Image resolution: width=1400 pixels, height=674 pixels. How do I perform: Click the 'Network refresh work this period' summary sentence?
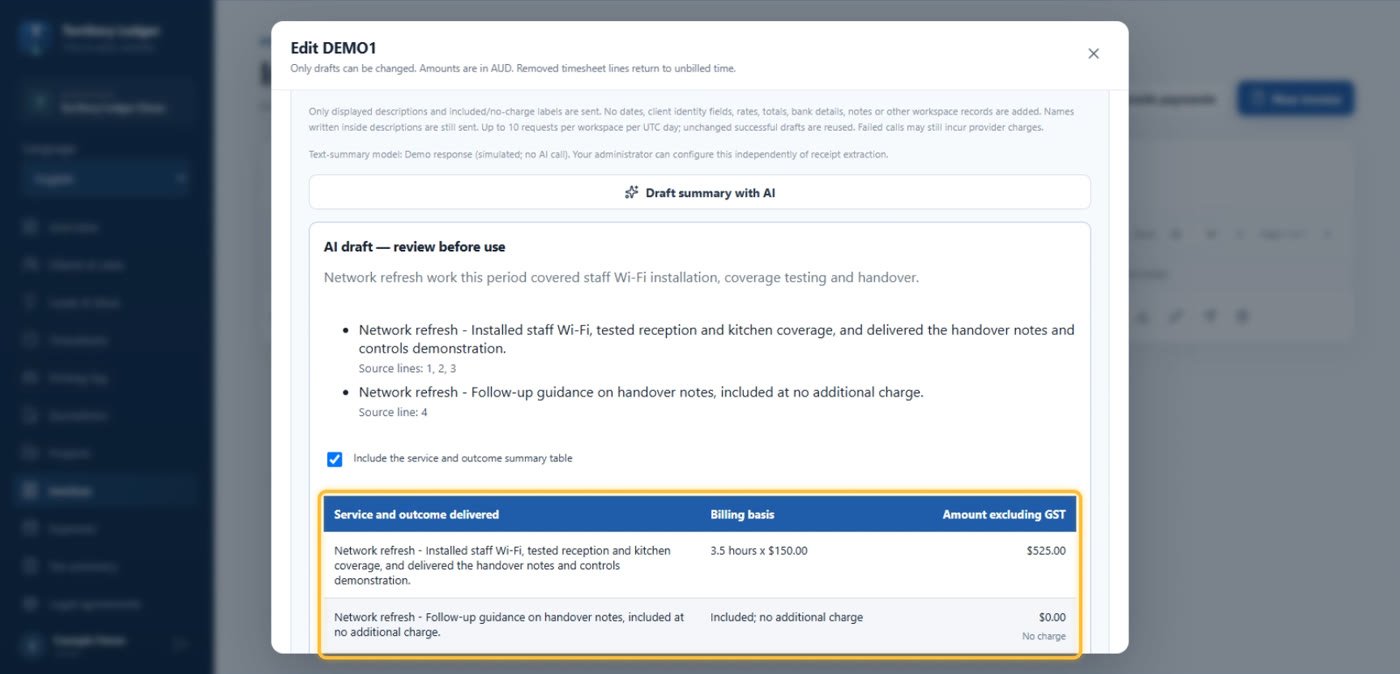621,277
